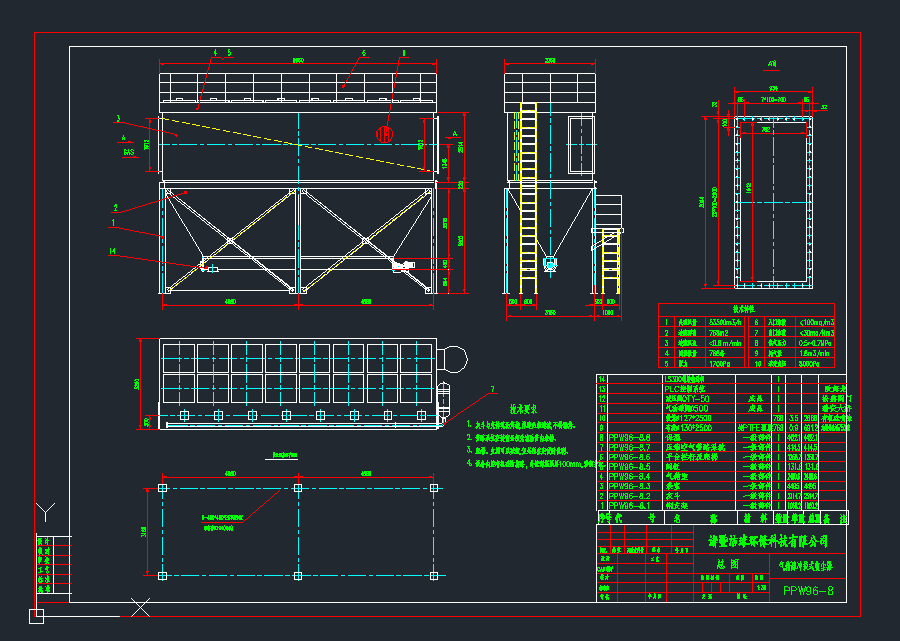Image resolution: width=900 pixels, height=641 pixels.
Task: Select the bottom-right foundation anchor square
Action: (435, 575)
